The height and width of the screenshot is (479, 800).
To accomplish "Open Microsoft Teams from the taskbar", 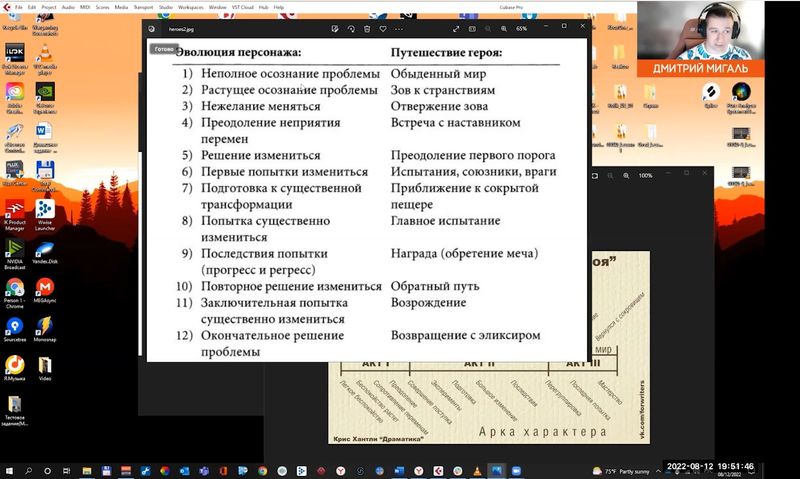I will 204,471.
